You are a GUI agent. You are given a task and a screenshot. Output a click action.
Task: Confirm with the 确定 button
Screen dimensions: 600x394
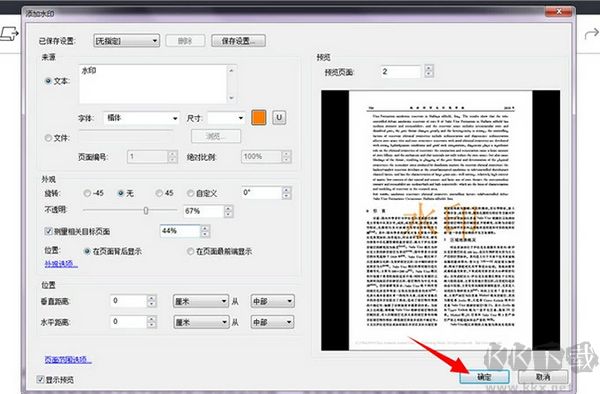point(484,377)
